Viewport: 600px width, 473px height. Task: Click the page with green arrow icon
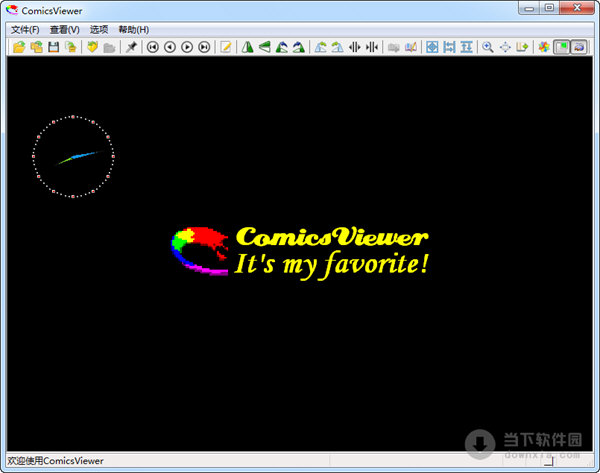point(522,47)
